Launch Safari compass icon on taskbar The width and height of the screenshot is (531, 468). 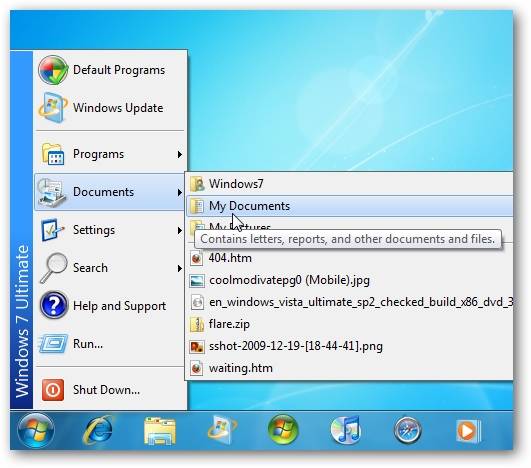[407, 431]
